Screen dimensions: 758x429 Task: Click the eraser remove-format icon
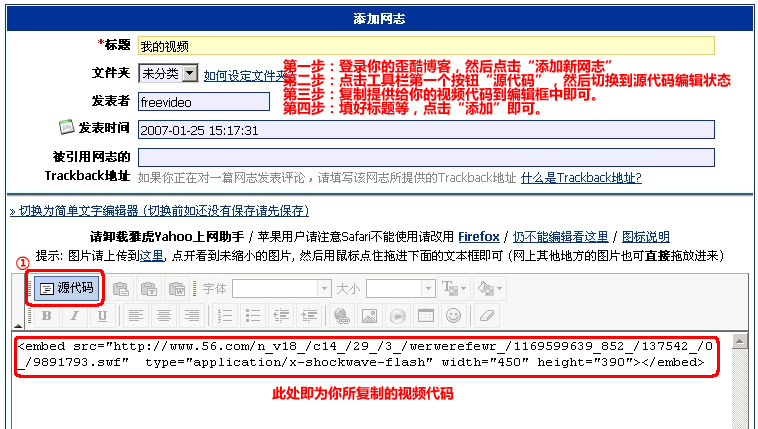point(486,316)
